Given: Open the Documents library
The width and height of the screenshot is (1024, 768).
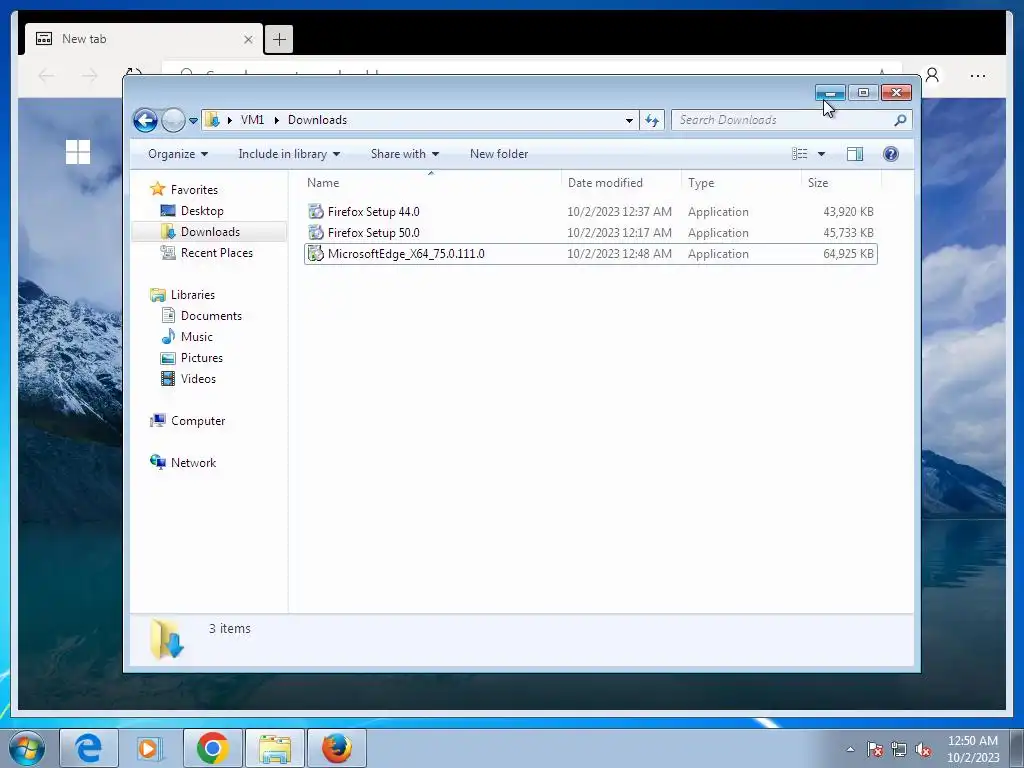Looking at the screenshot, I should pos(211,316).
